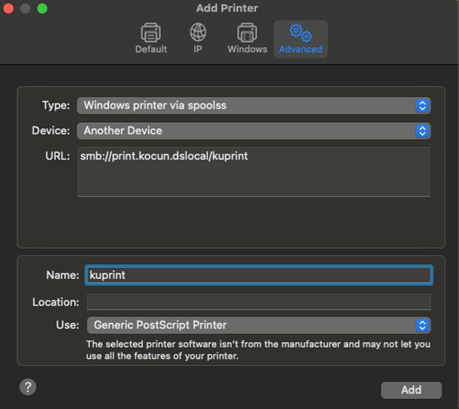The width and height of the screenshot is (459, 409).
Task: Click the "Windows" tab label text
Action: tap(247, 49)
